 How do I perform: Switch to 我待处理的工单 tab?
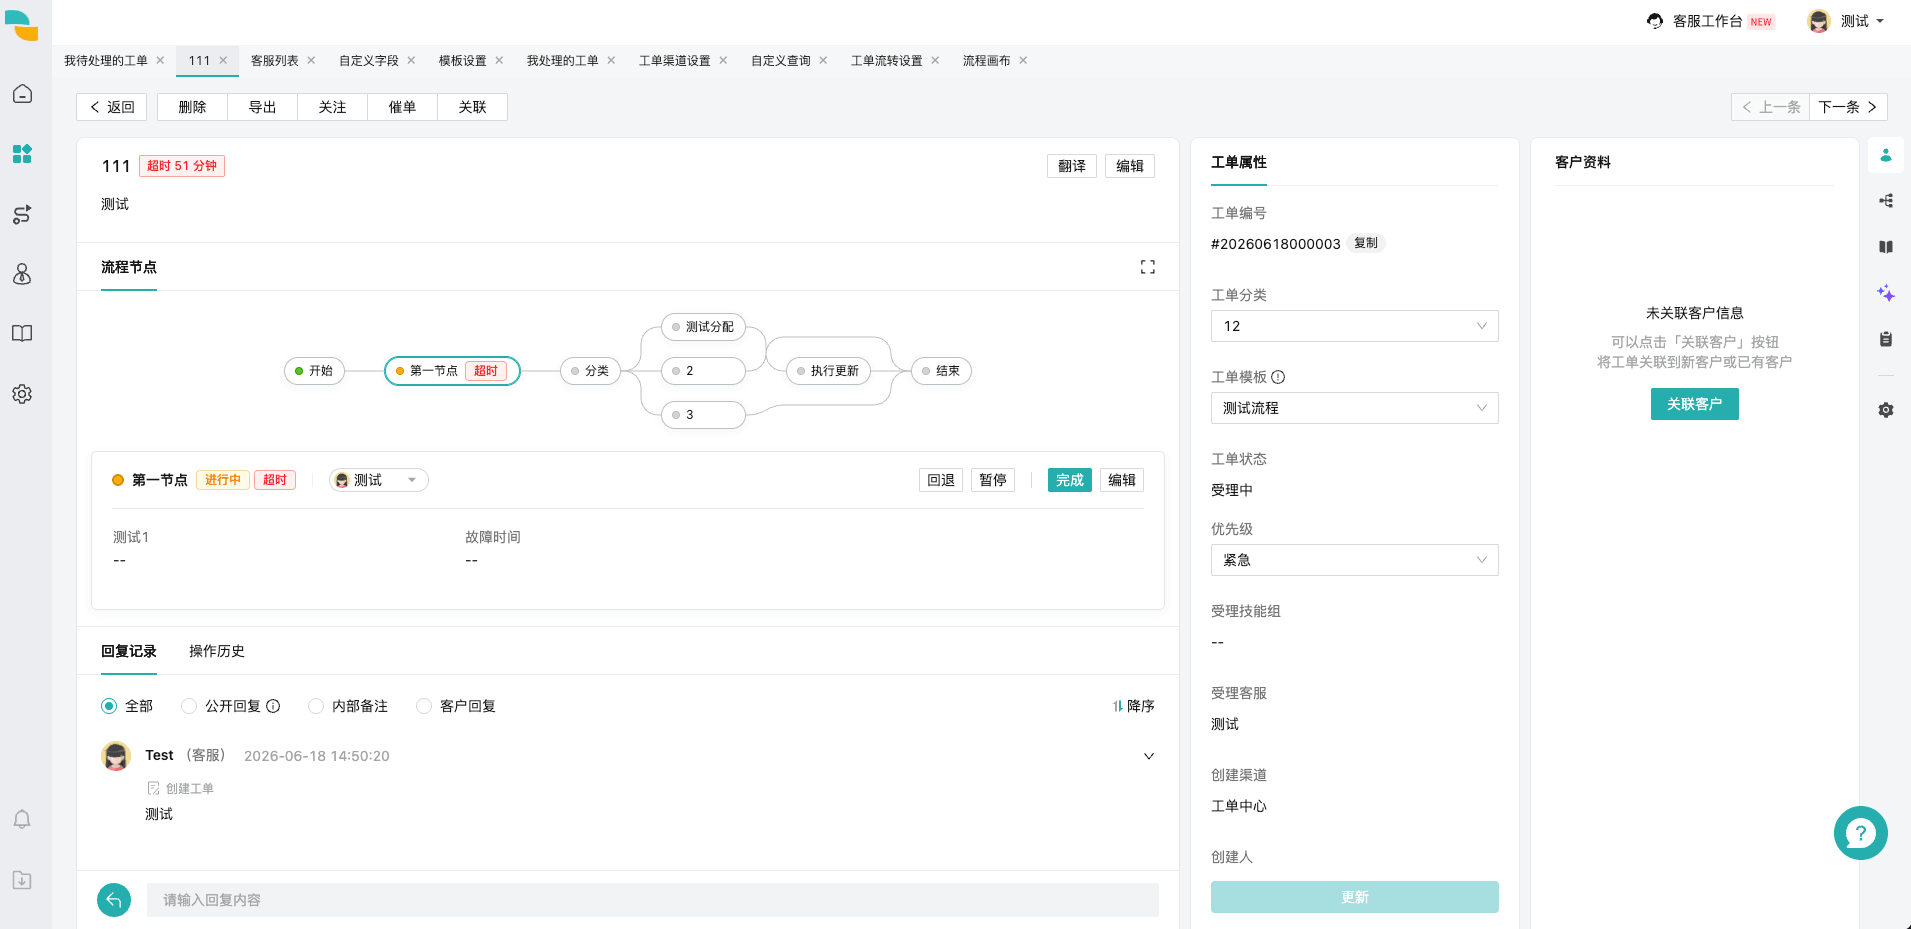pyautogui.click(x=106, y=60)
